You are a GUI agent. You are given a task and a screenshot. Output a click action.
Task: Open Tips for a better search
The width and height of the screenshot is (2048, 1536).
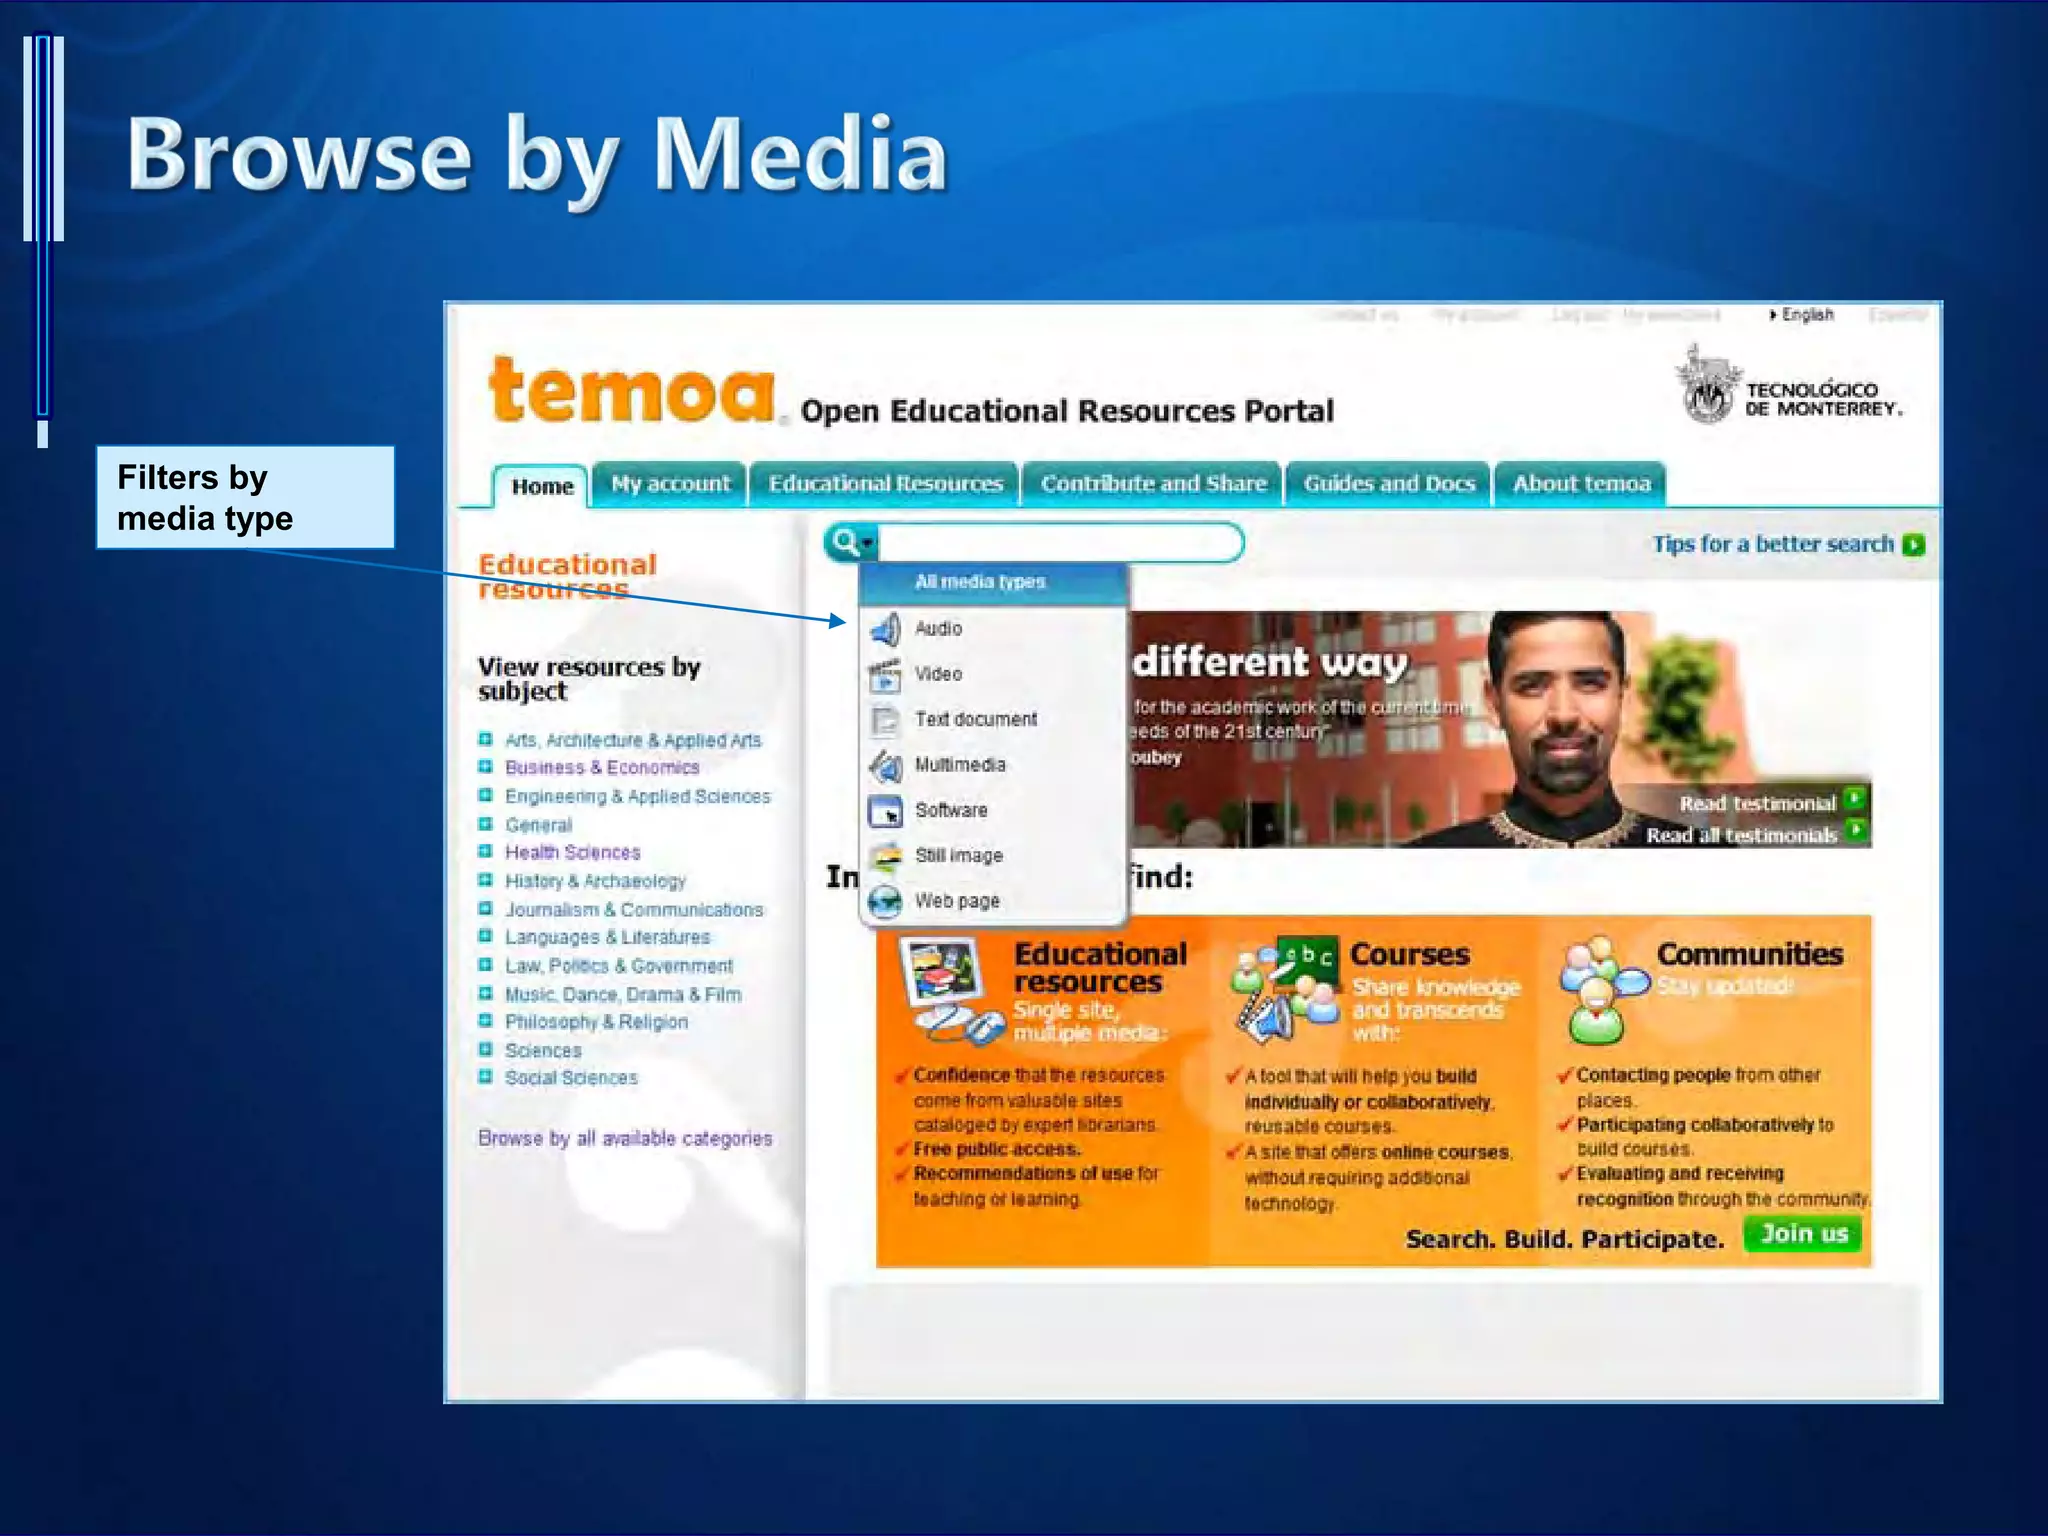click(x=1773, y=544)
